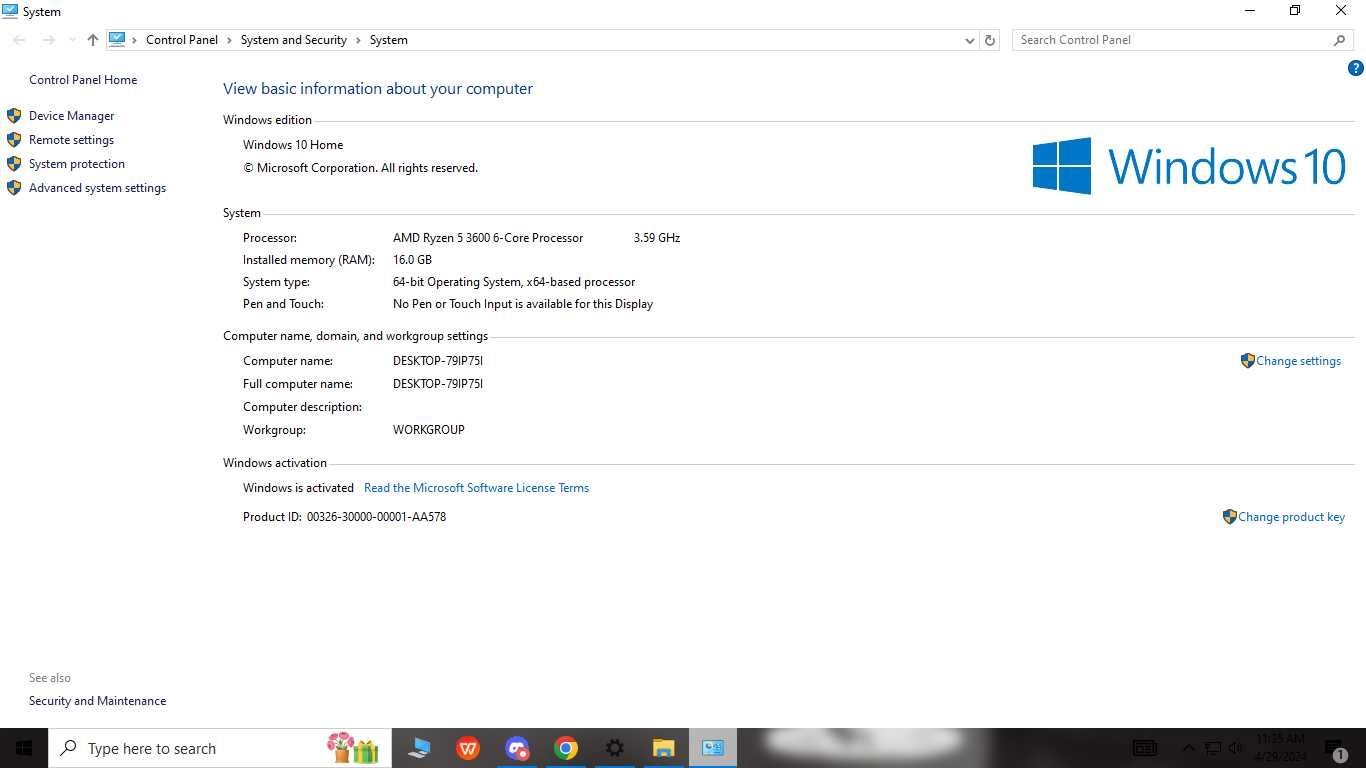Read the Microsoft Software License Terms
This screenshot has height=768, width=1366.
click(476, 488)
